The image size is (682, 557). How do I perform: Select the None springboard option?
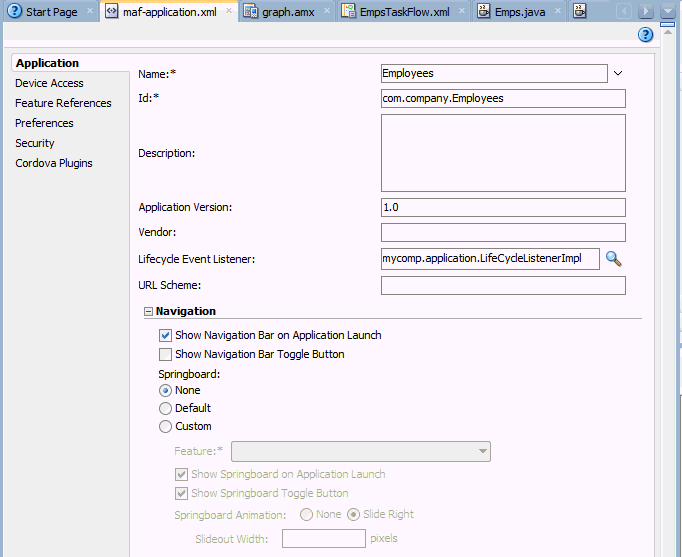tap(165, 390)
